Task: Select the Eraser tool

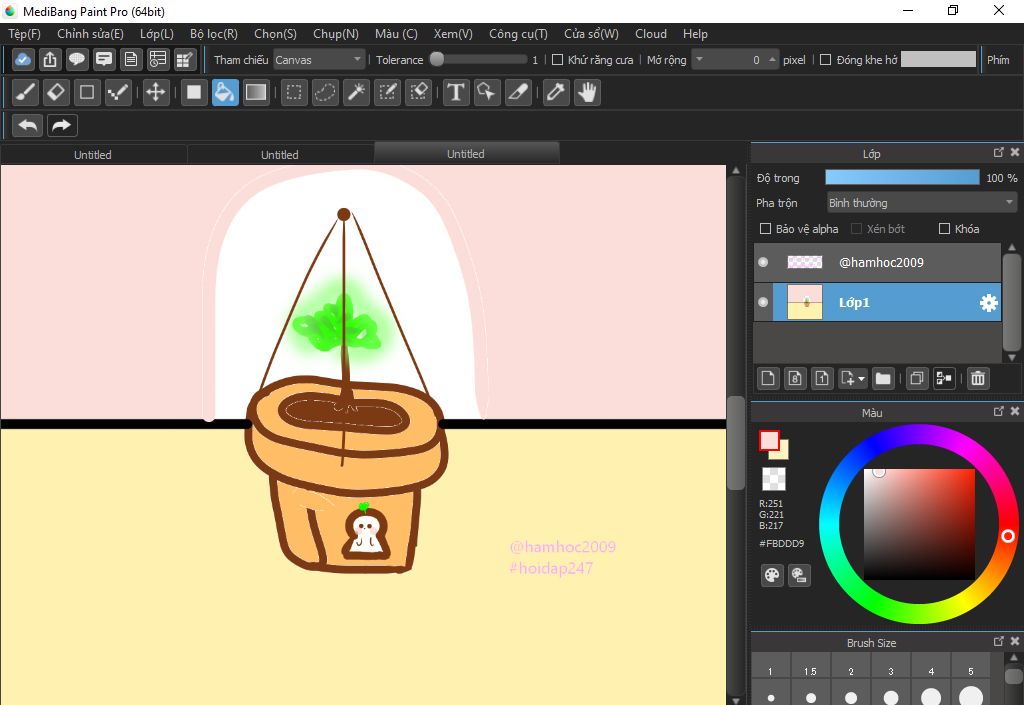Action: coord(56,93)
